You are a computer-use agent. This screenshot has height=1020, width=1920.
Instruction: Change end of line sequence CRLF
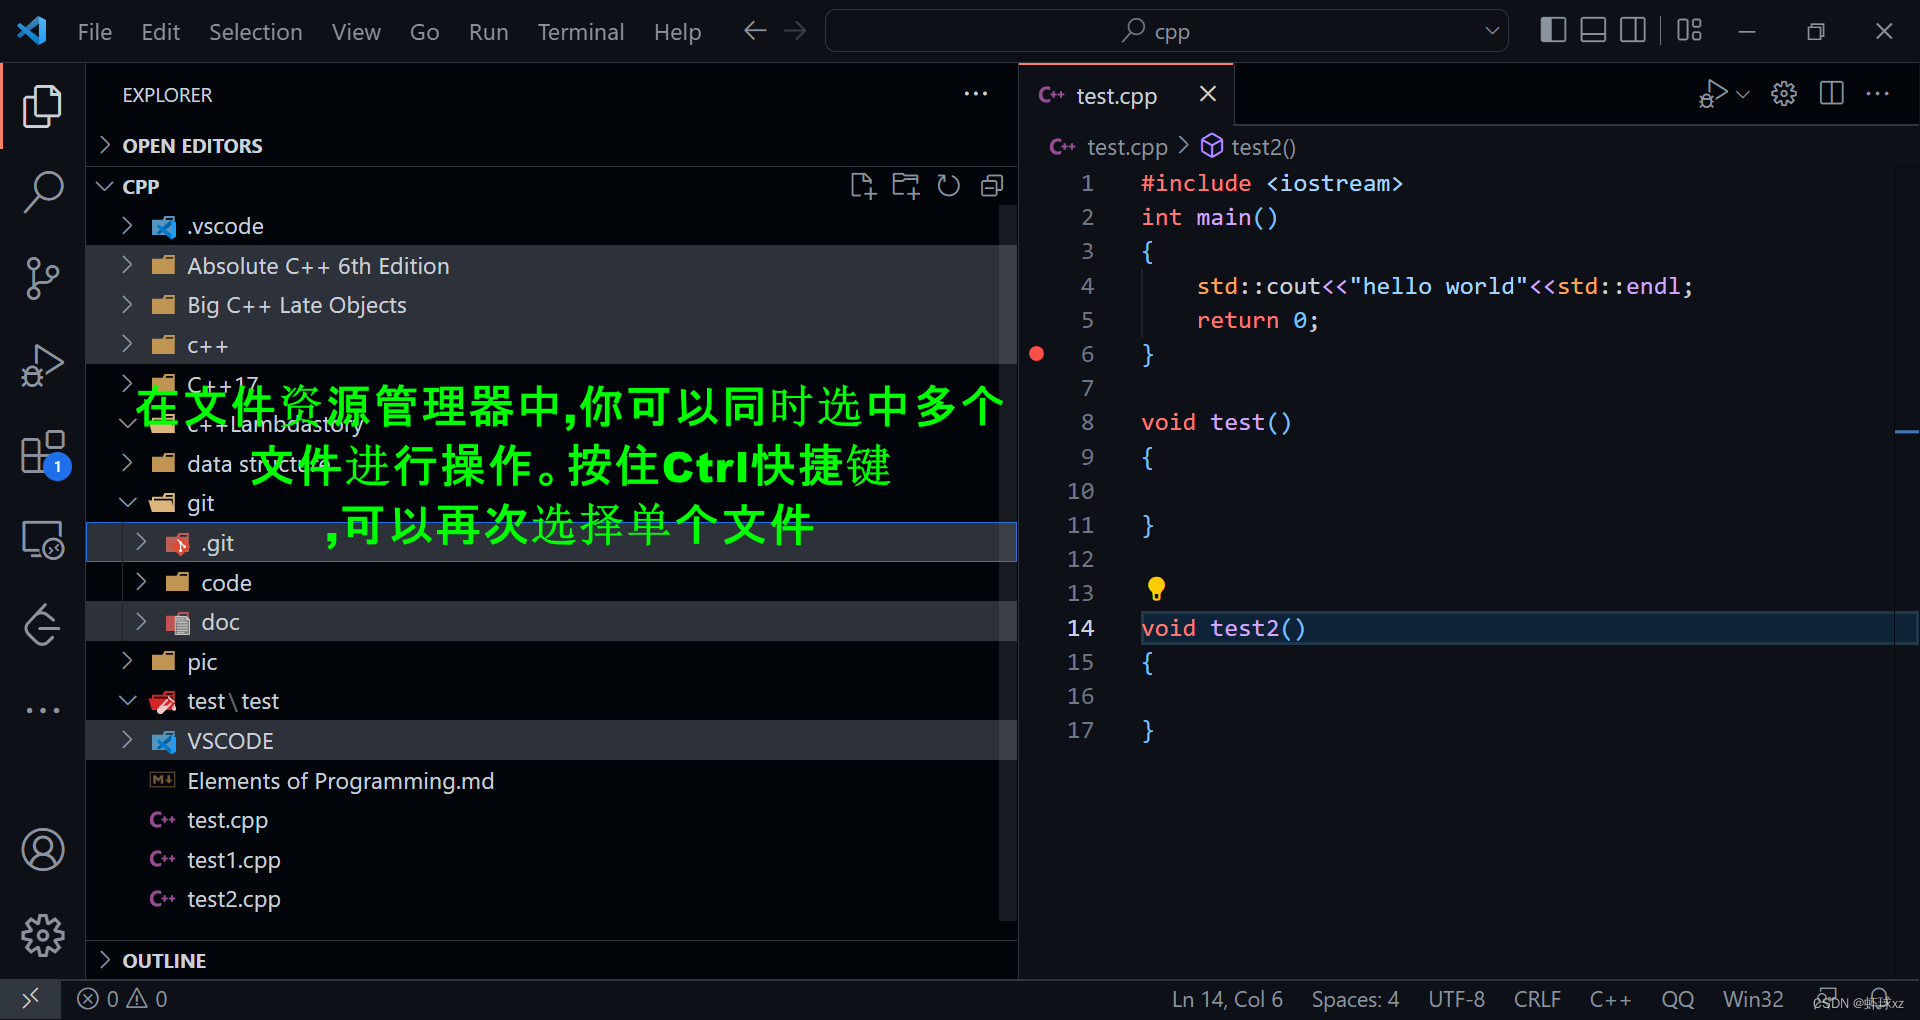click(1537, 999)
